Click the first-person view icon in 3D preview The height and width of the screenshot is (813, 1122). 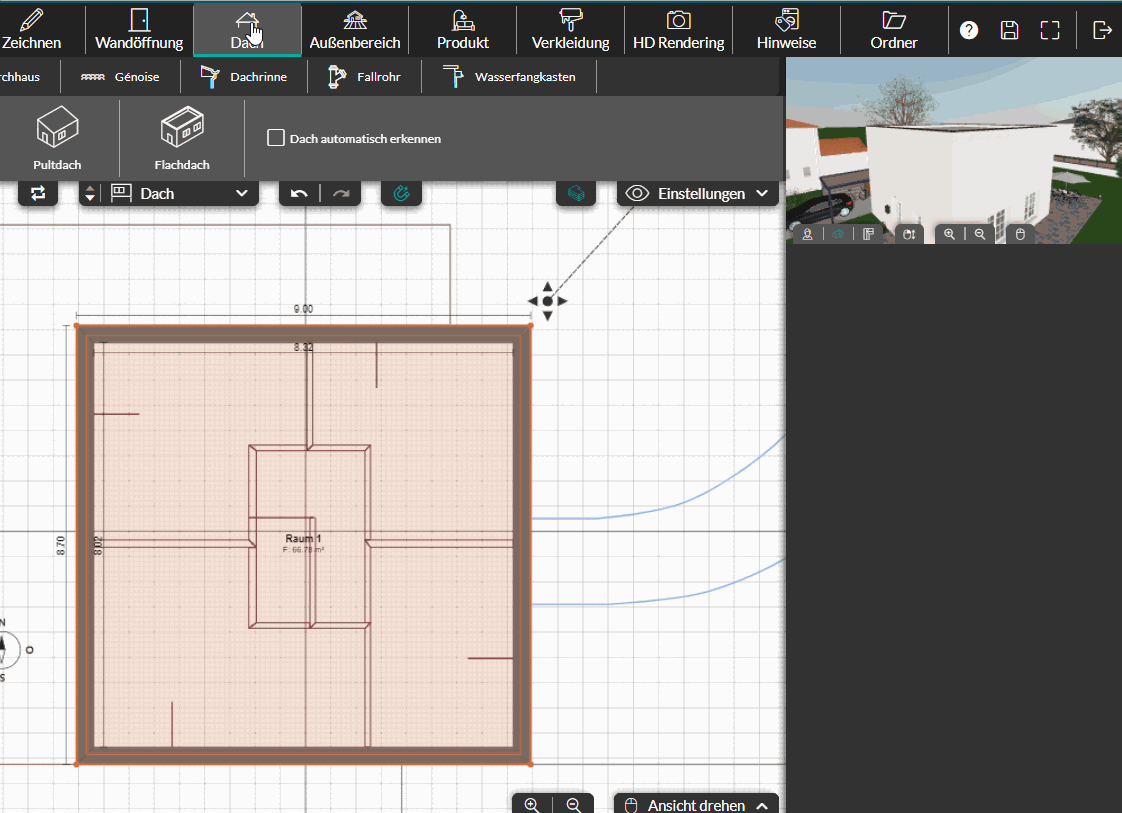tap(808, 234)
